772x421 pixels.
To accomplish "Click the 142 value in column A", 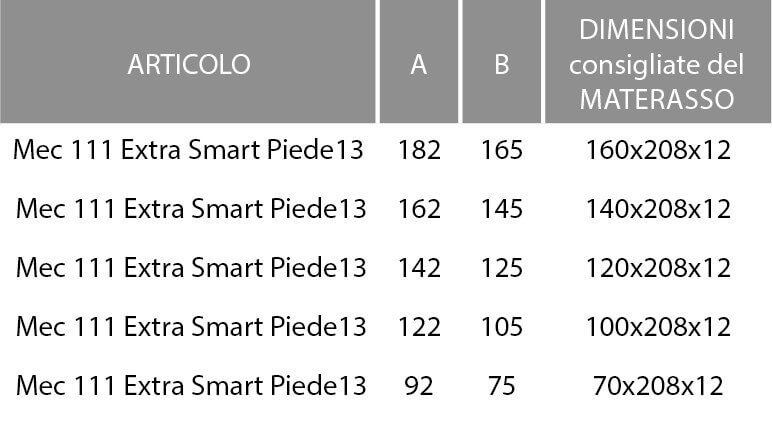I will click(x=419, y=267).
